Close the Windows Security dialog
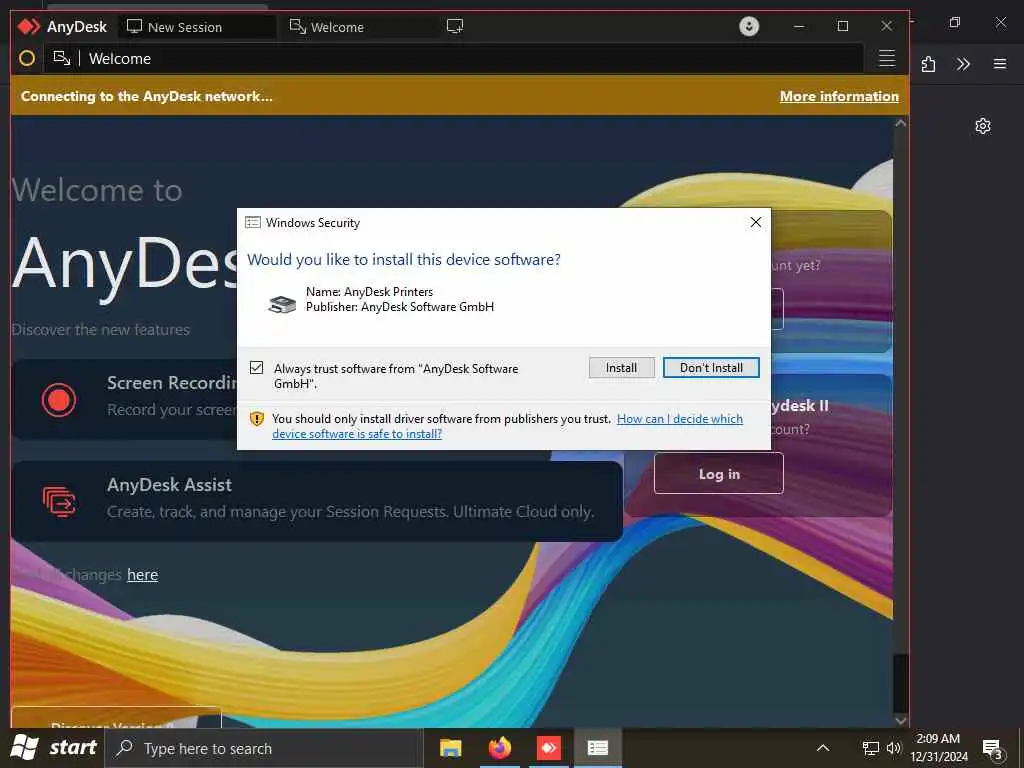 click(756, 222)
